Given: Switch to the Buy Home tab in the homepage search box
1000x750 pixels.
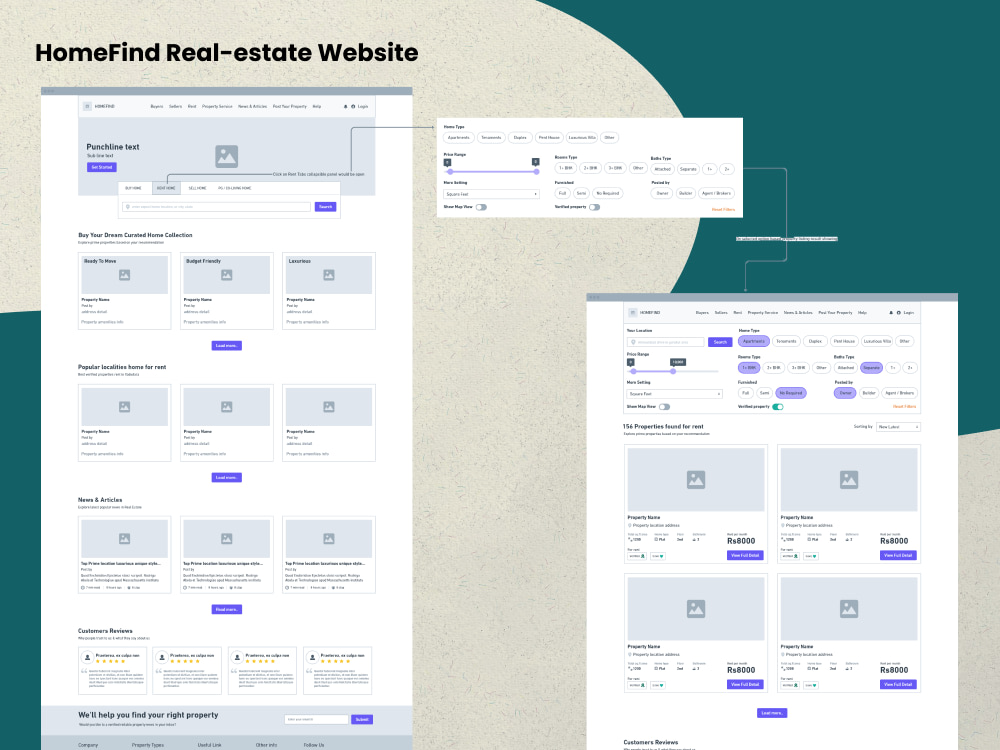Looking at the screenshot, I should click(x=133, y=188).
